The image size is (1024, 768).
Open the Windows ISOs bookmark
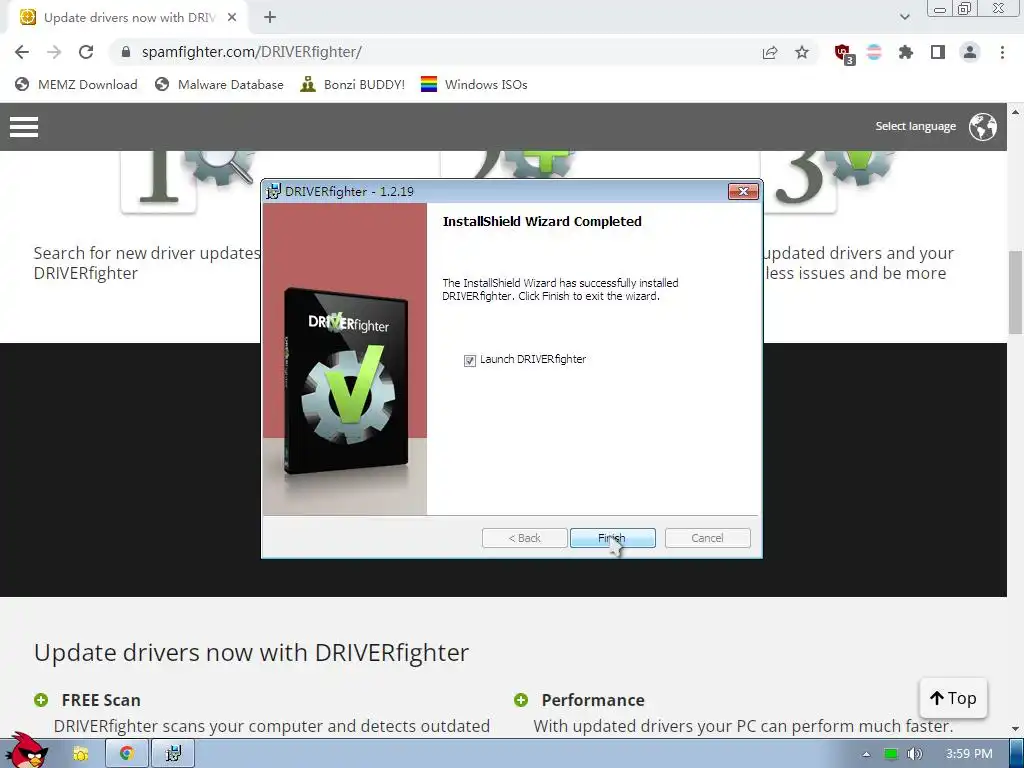click(474, 84)
